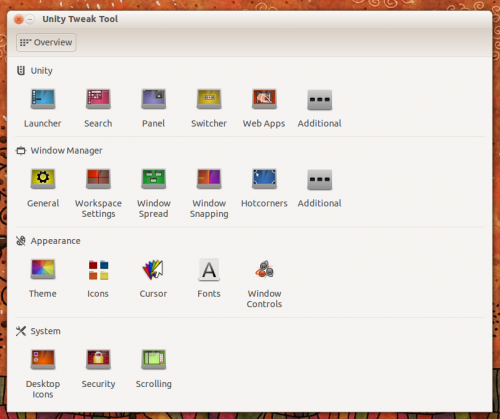Open the Switcher settings icon
Viewport: 500px width, 419px height.
tap(209, 99)
